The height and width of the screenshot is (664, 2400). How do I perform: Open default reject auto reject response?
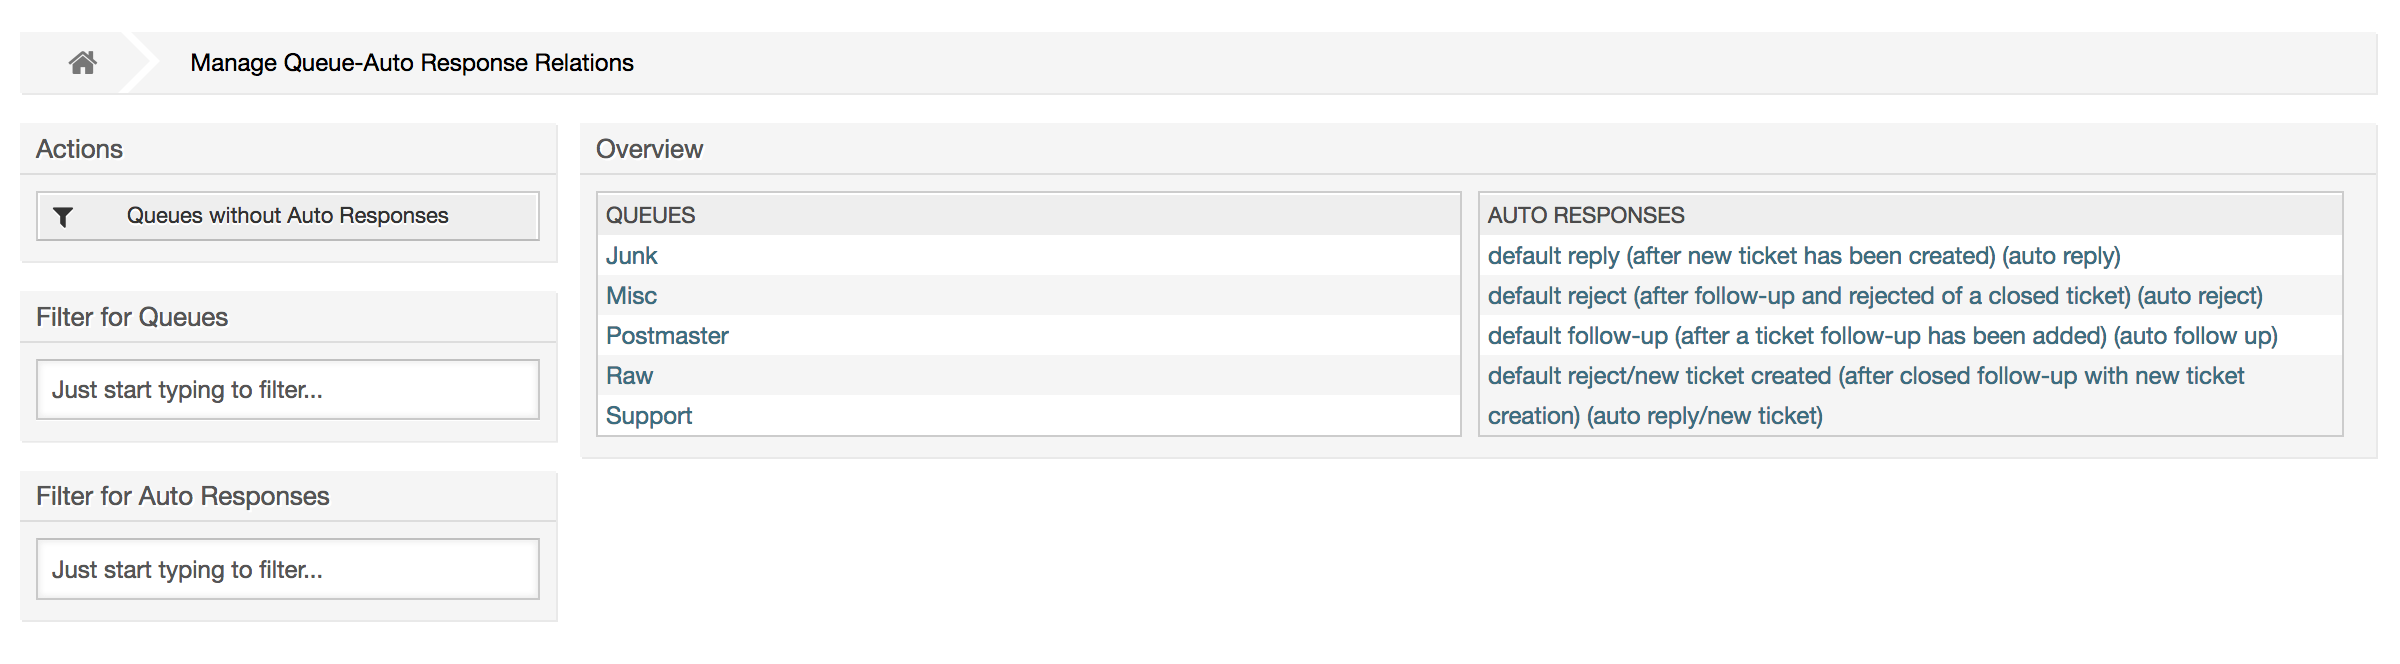point(1875,296)
